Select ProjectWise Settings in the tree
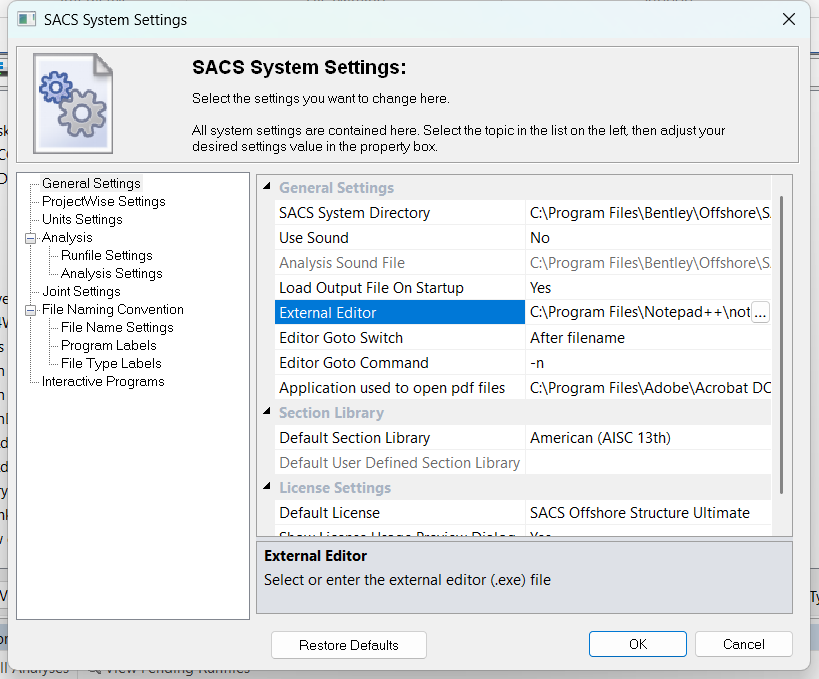The width and height of the screenshot is (819, 679). coord(103,201)
